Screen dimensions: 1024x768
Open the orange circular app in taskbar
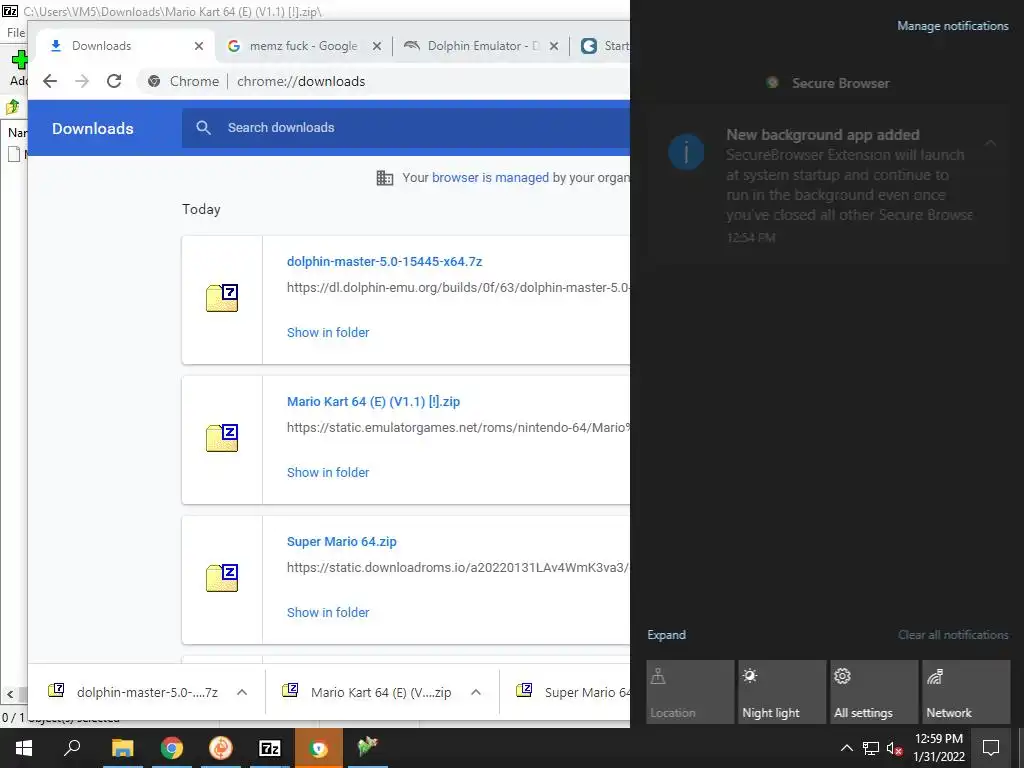tap(221, 748)
